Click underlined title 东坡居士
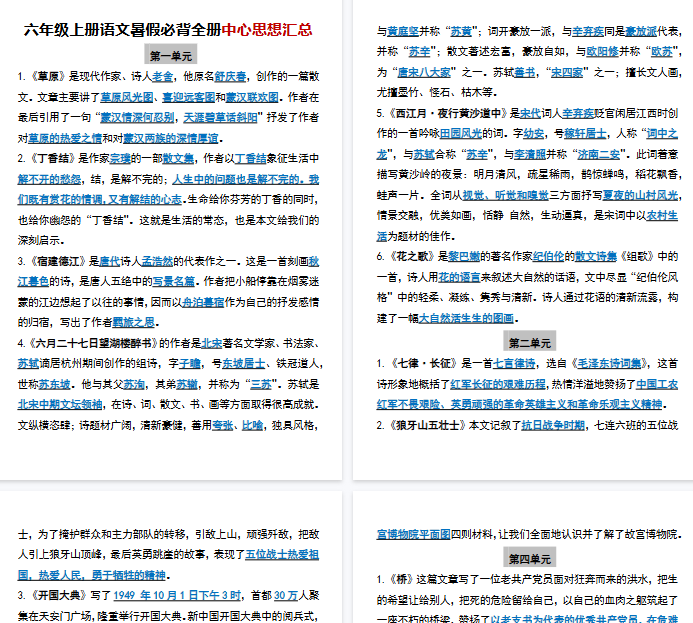This screenshot has width=693, height=623. tap(244, 364)
